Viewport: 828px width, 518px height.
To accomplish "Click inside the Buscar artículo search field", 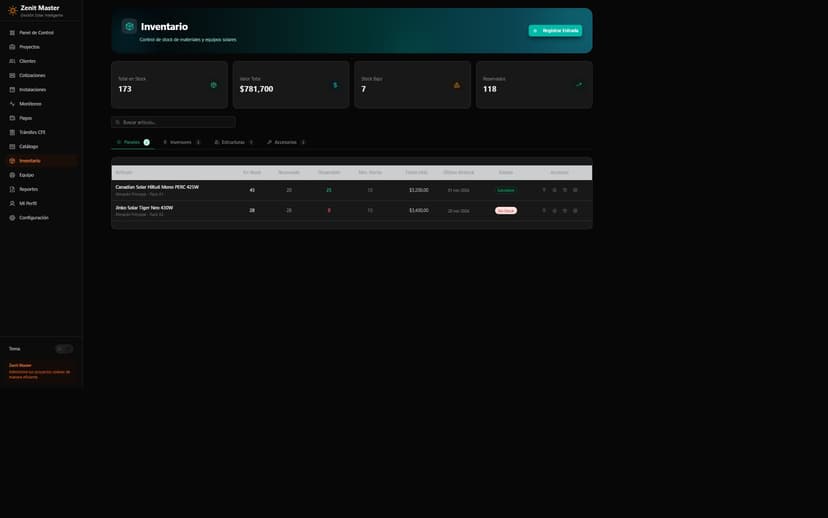I will (x=174, y=122).
